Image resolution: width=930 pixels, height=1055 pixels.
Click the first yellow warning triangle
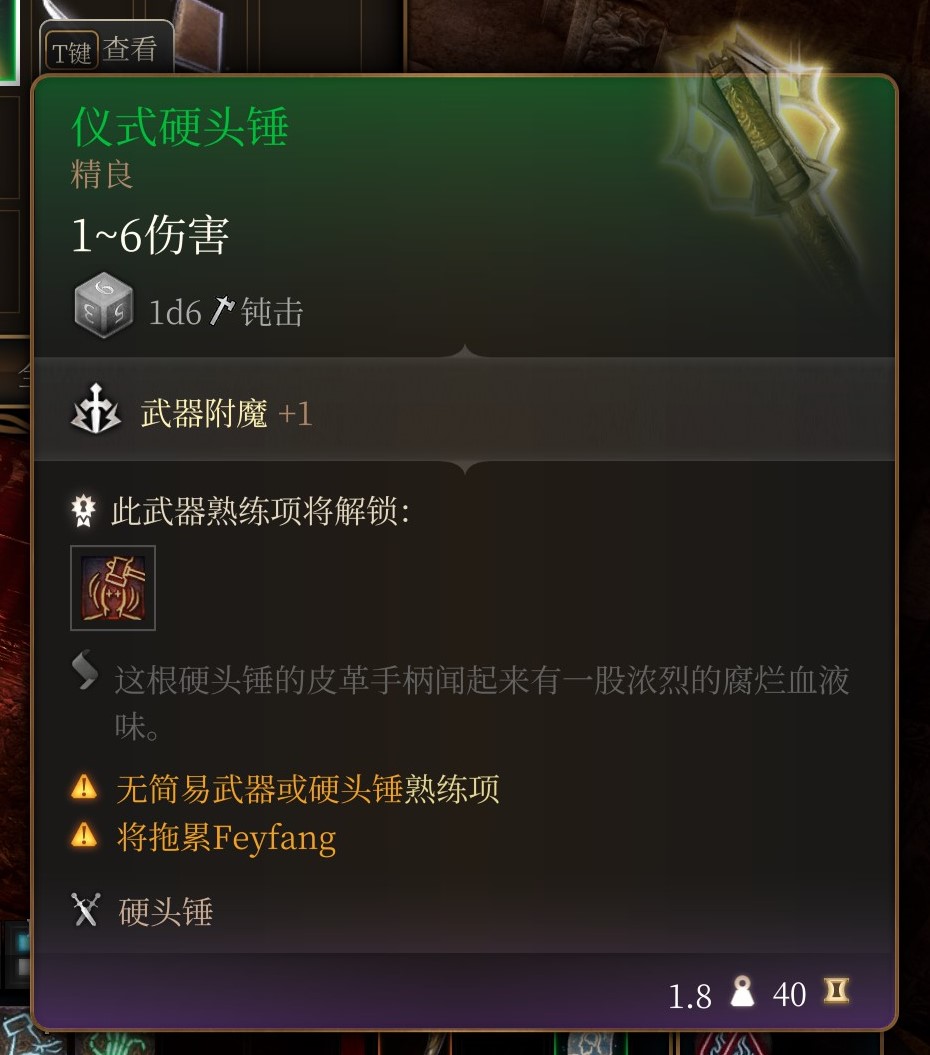tap(84, 786)
